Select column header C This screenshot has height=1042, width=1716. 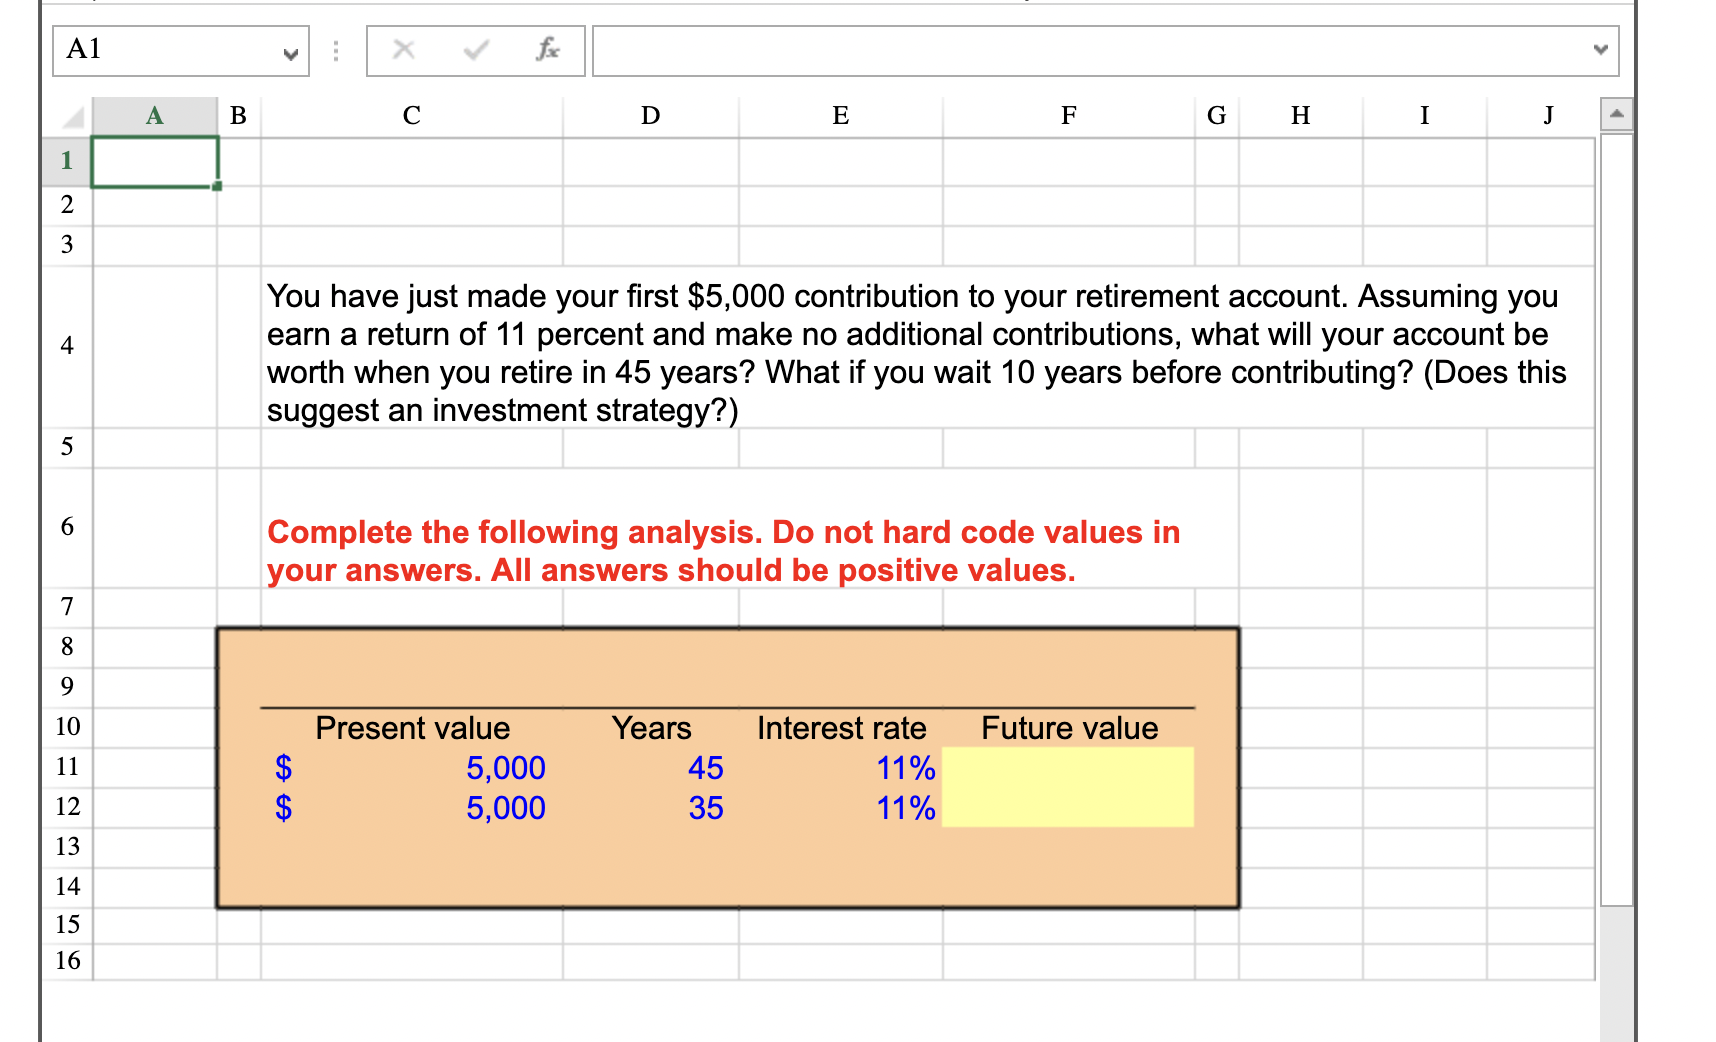point(411,115)
